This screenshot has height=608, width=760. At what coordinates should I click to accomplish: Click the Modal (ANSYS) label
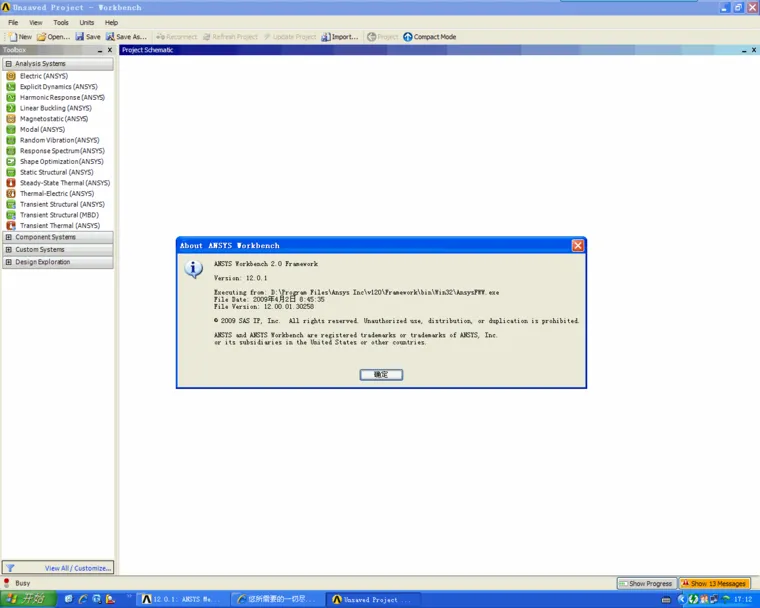coord(42,129)
